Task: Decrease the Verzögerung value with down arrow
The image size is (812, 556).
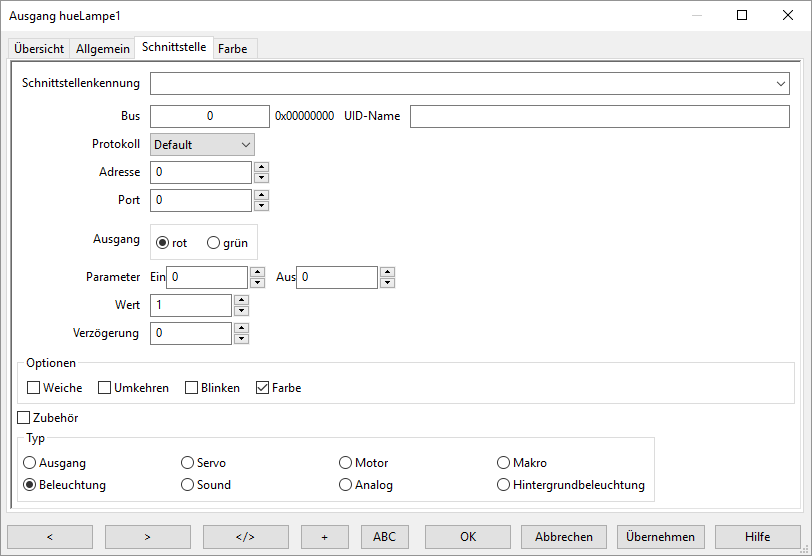Action: tap(241, 338)
